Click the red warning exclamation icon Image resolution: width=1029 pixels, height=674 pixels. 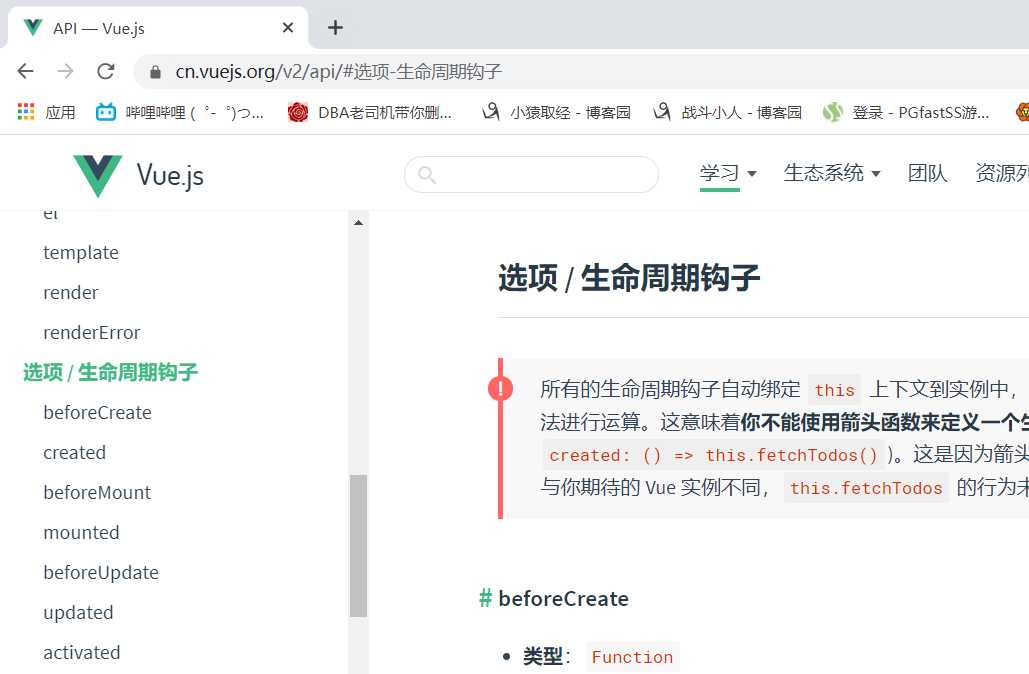(x=500, y=388)
